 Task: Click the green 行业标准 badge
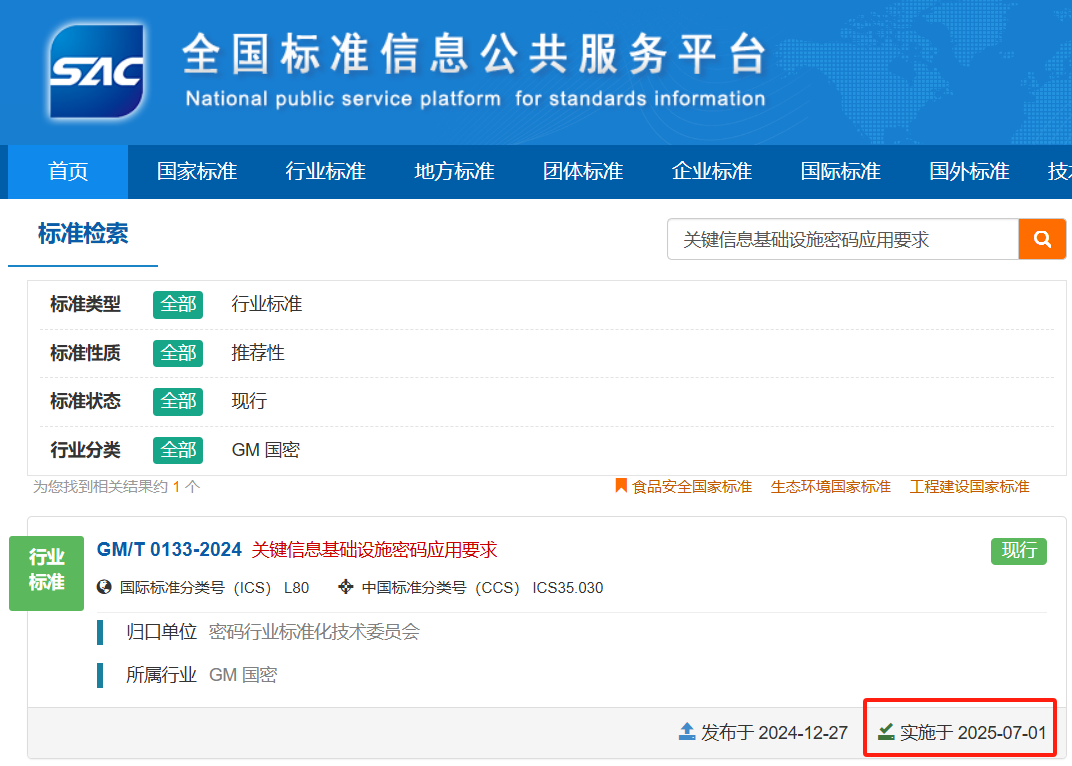click(x=46, y=570)
